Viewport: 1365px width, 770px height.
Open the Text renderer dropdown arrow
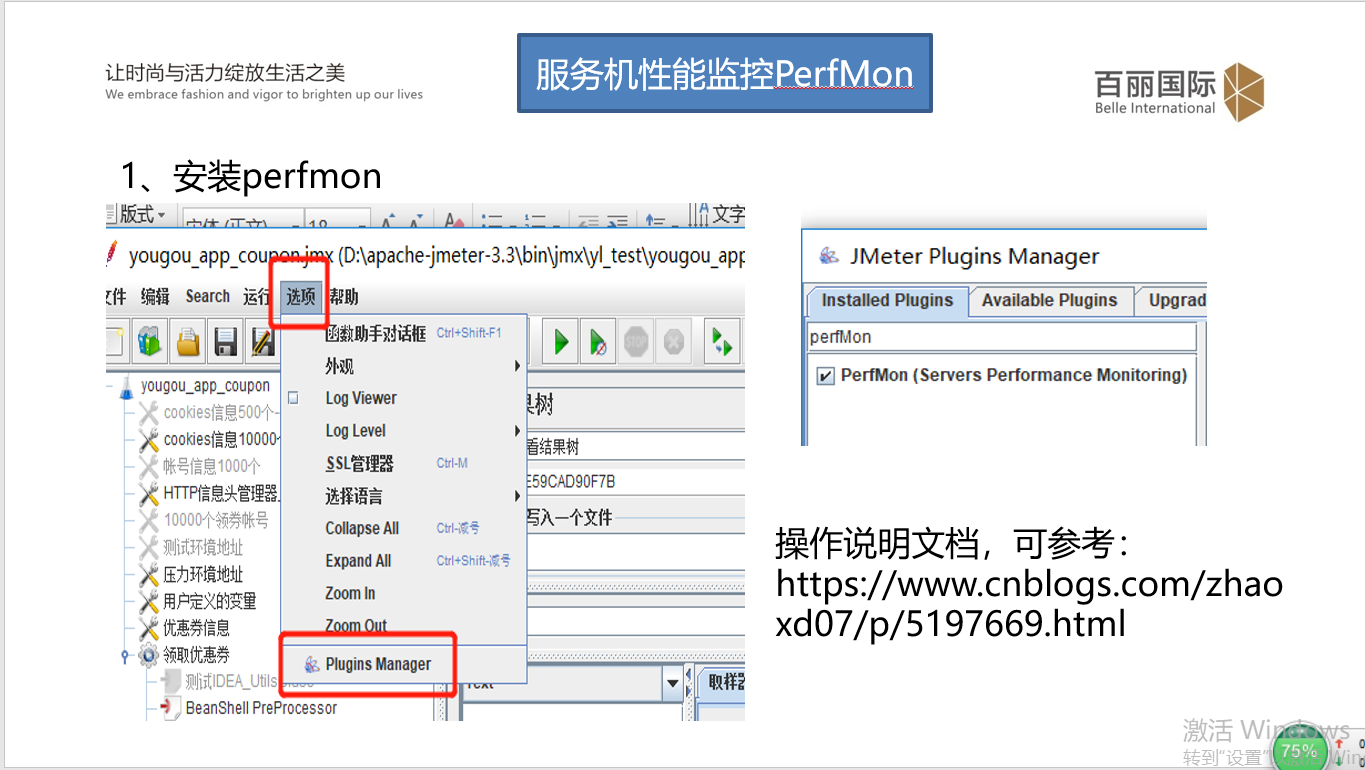(x=673, y=685)
